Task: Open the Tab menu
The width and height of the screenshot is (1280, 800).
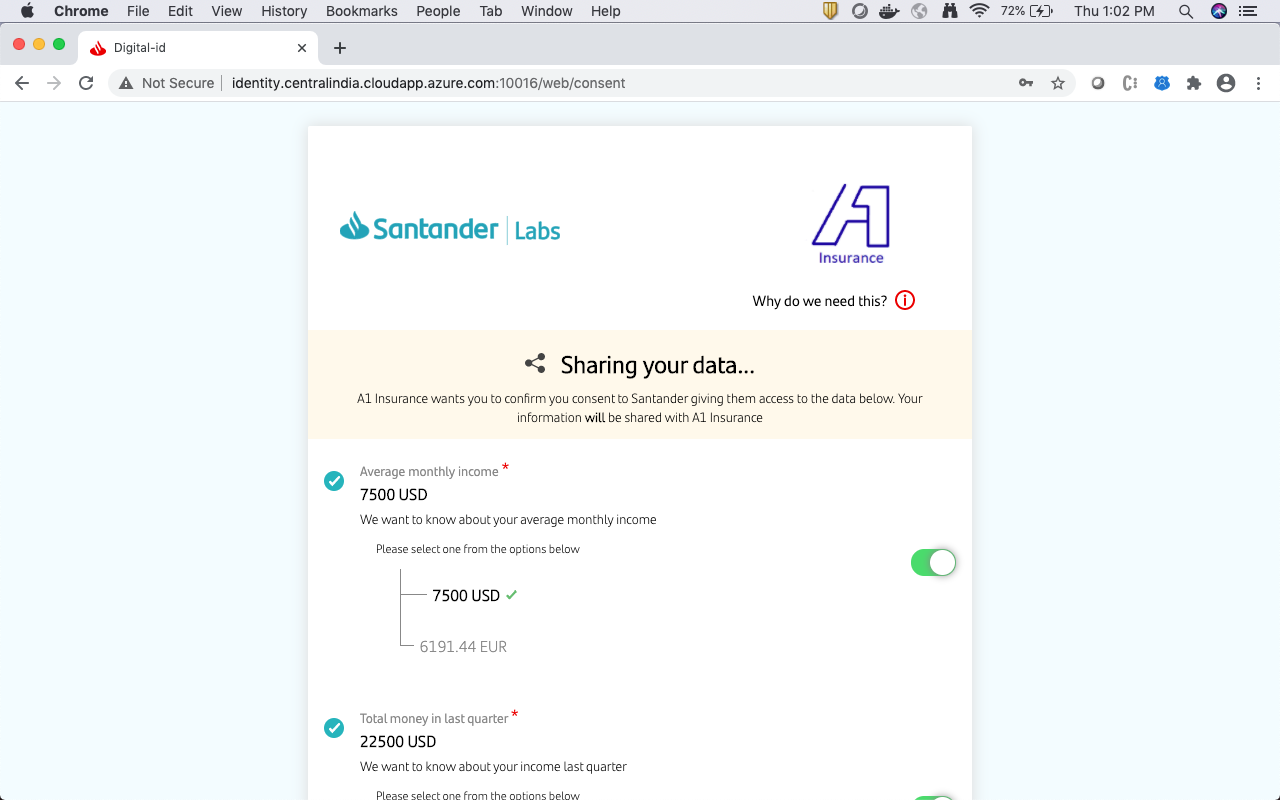Action: point(491,11)
